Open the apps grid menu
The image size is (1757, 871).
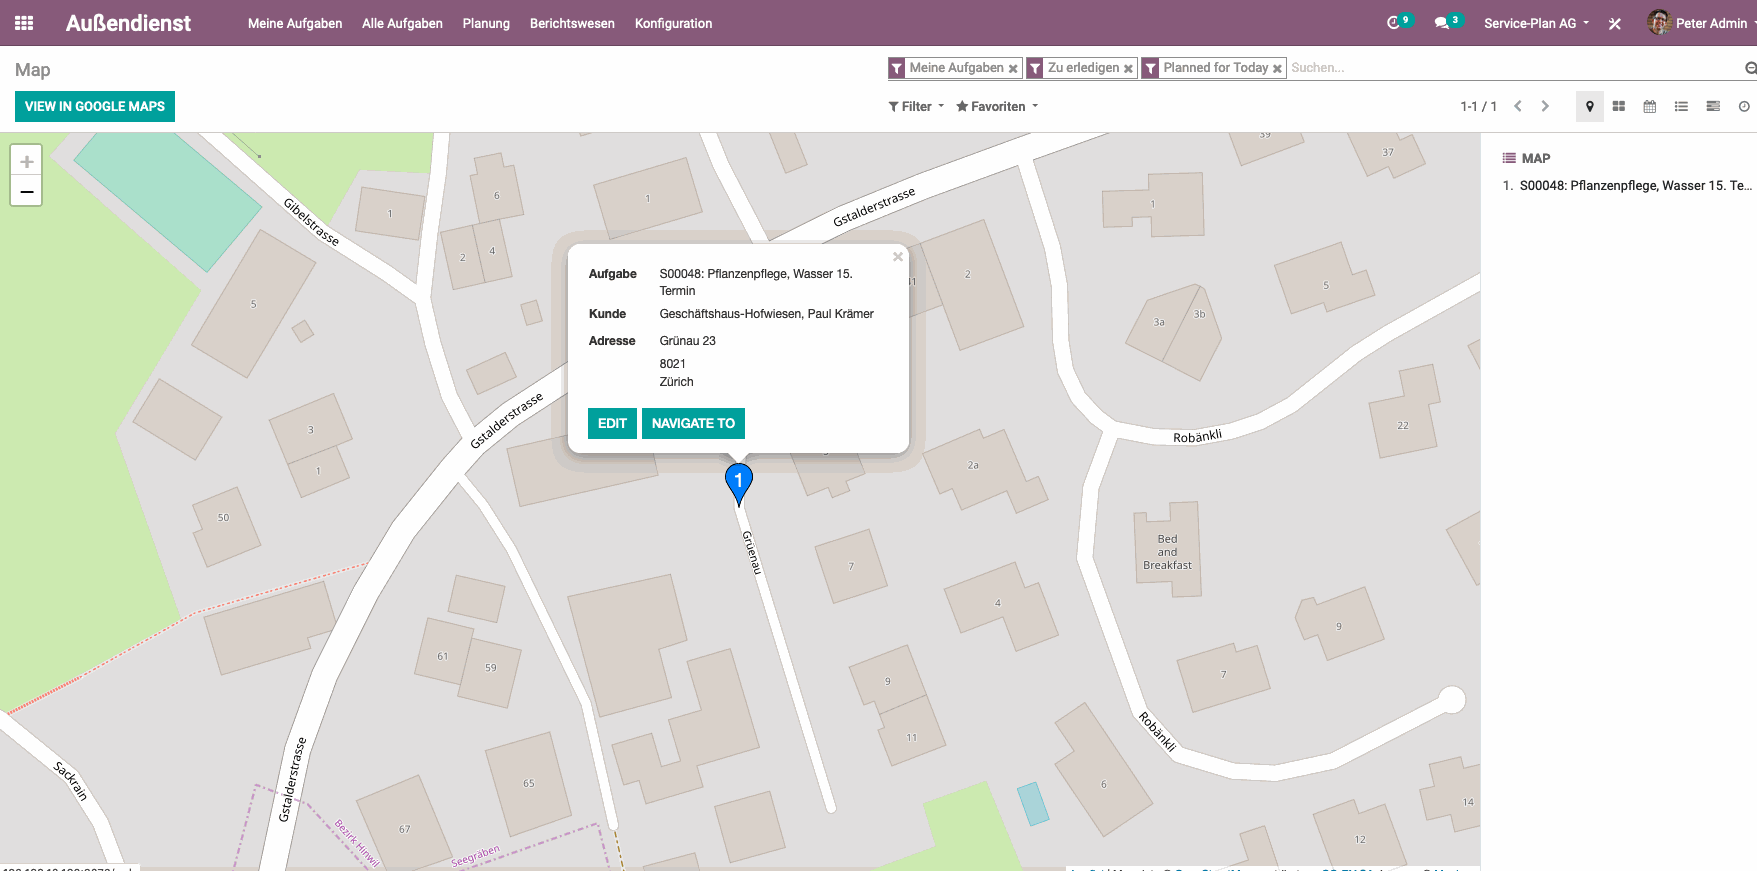pos(24,23)
